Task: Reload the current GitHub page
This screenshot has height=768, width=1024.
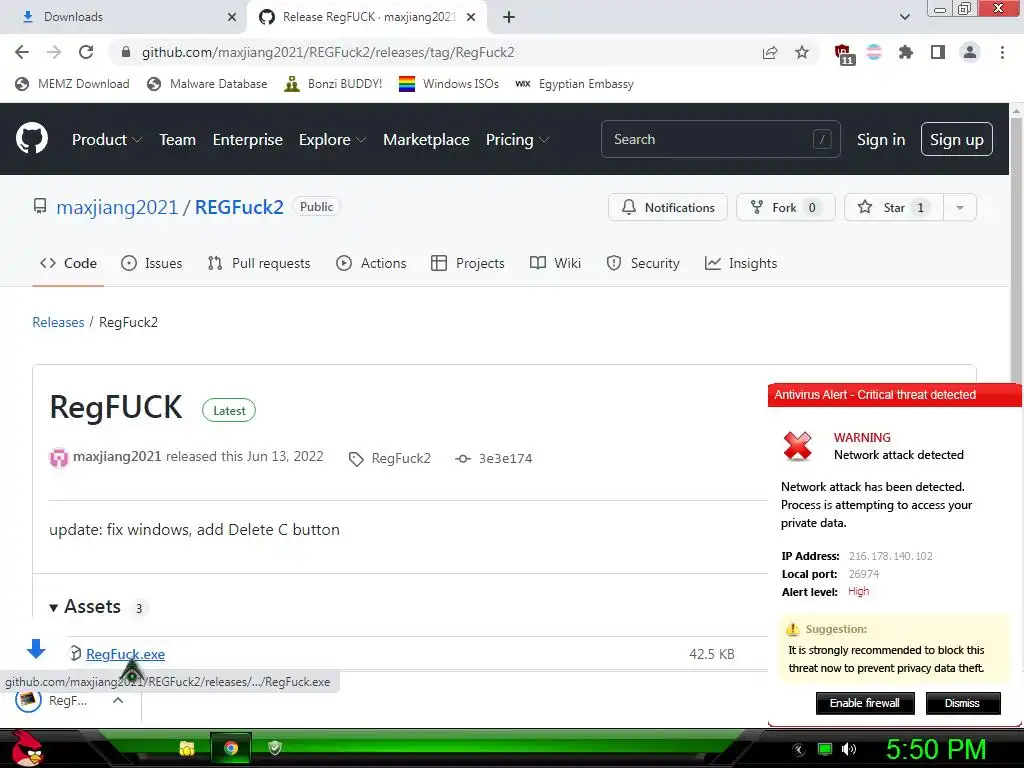Action: [x=86, y=52]
